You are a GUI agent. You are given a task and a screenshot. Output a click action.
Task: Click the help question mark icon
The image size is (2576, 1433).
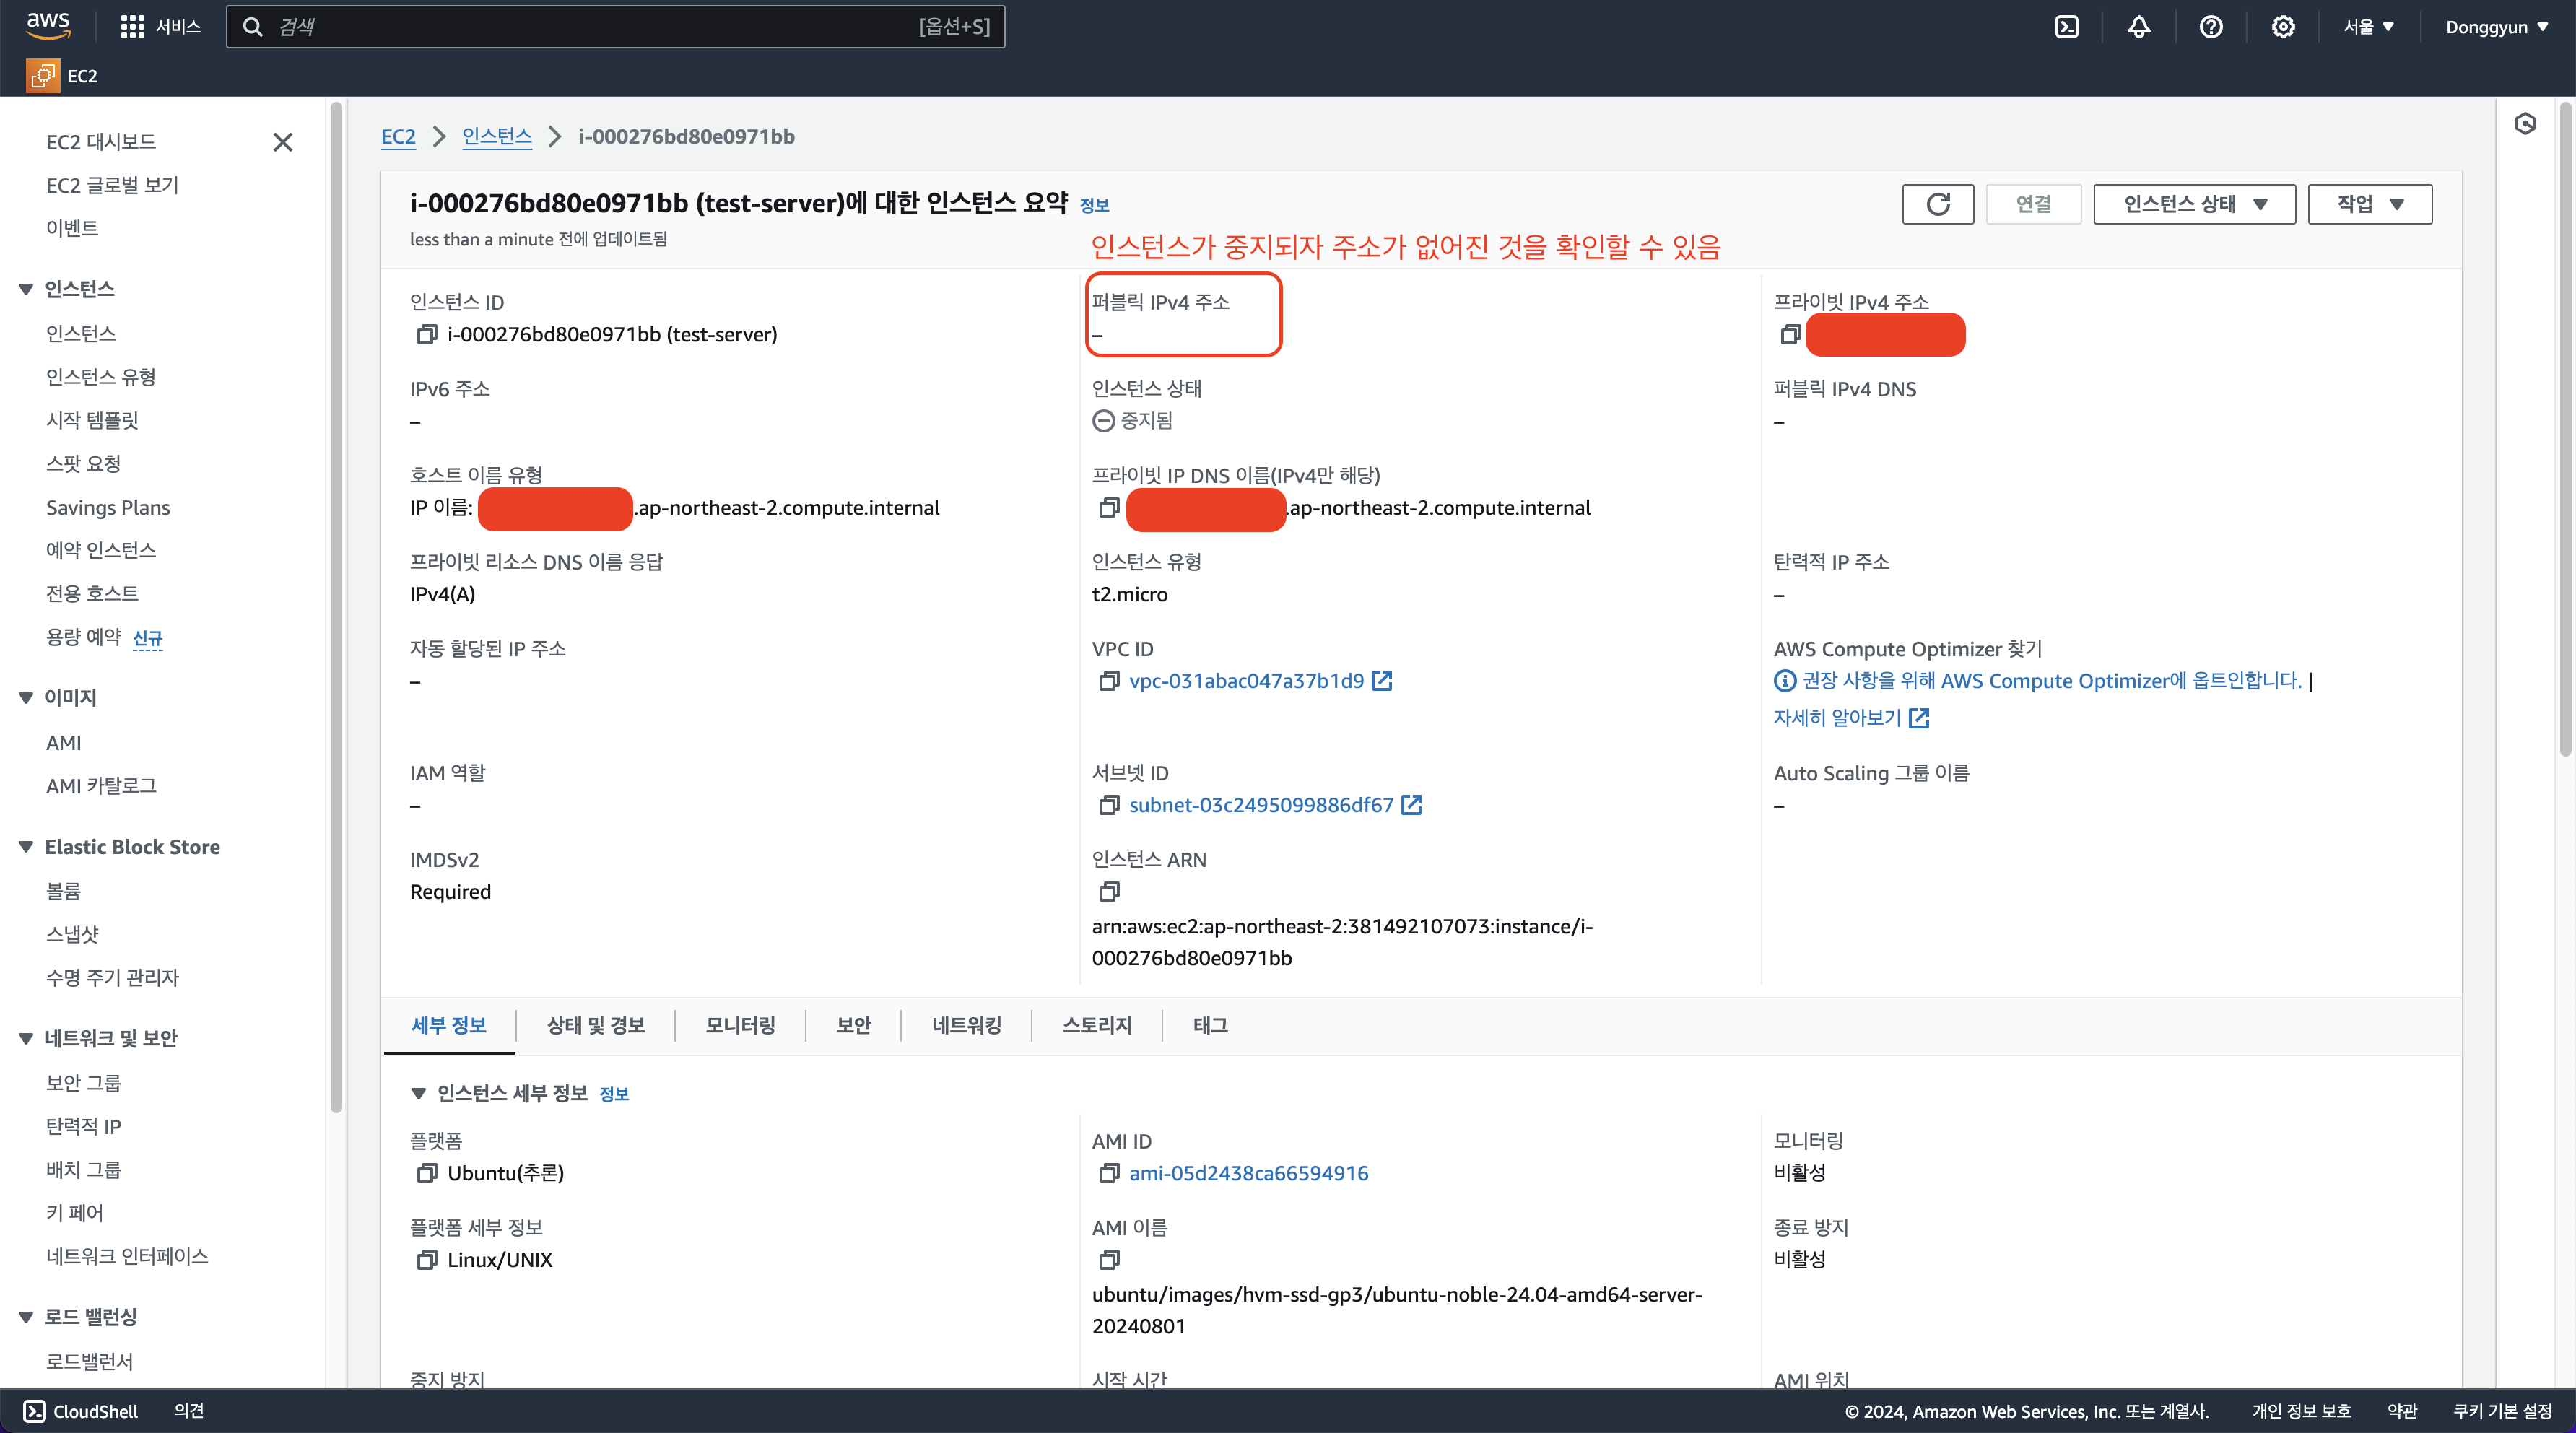coord(2210,27)
